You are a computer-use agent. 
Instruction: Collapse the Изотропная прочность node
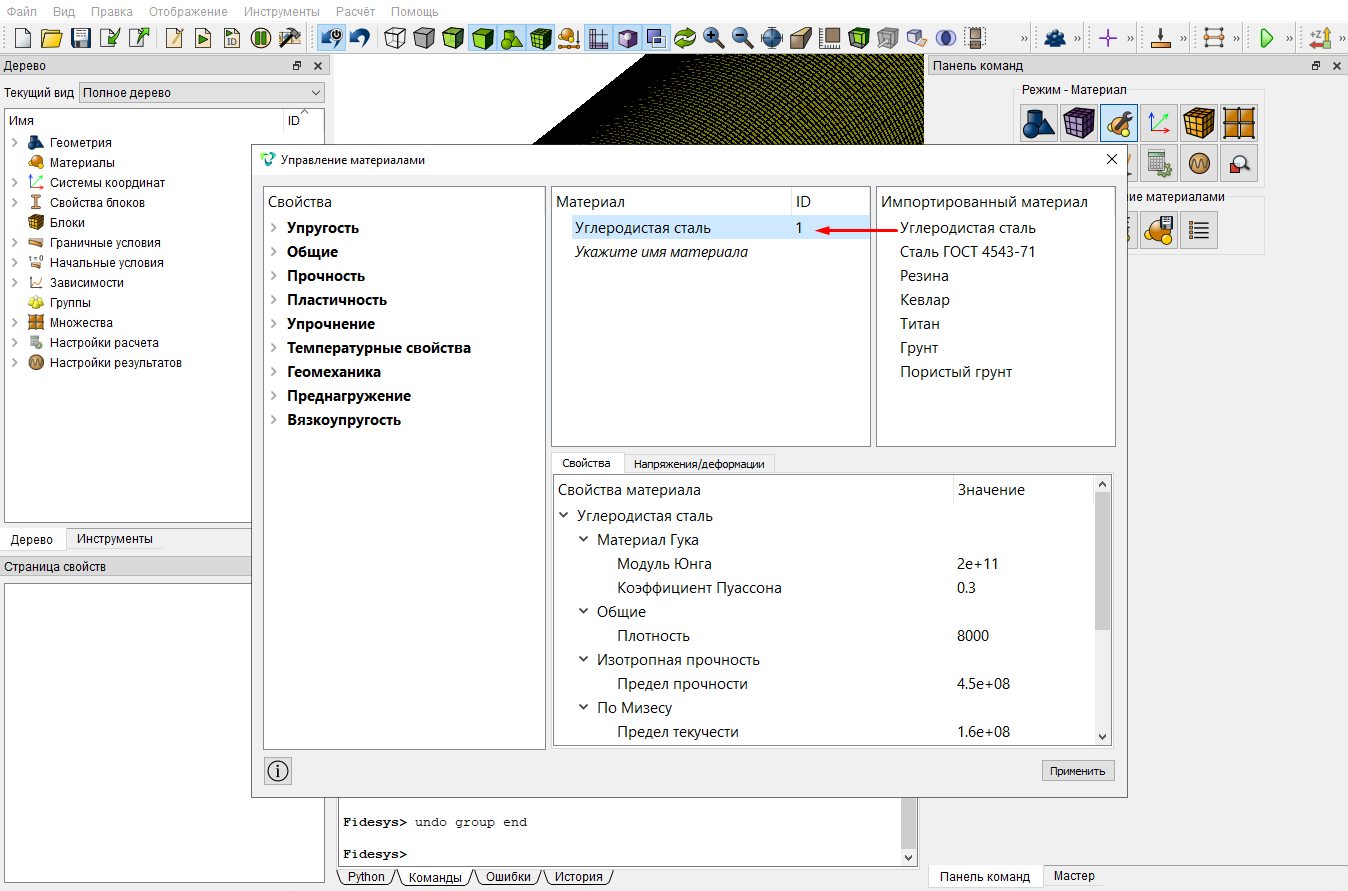pyautogui.click(x=584, y=660)
